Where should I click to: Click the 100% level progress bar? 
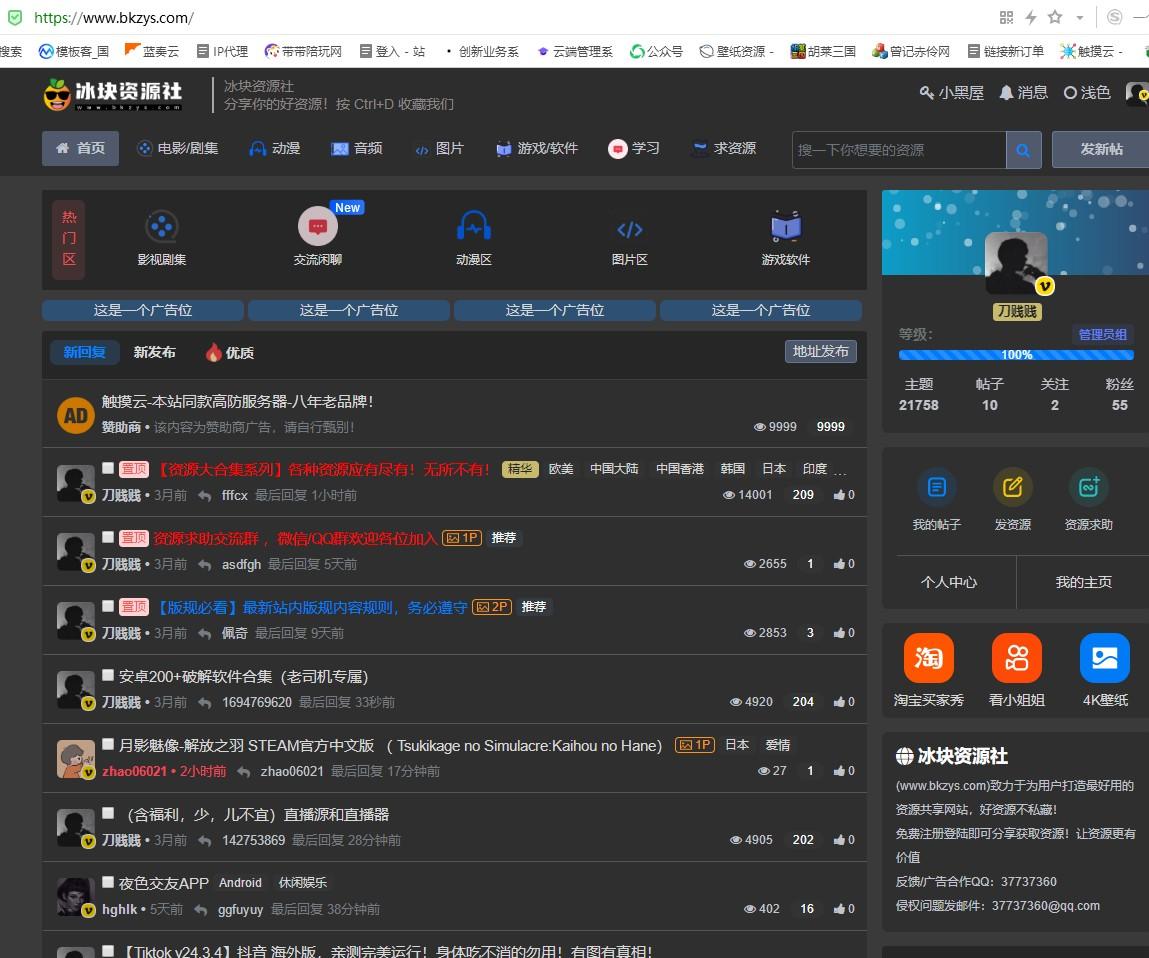click(1016, 355)
